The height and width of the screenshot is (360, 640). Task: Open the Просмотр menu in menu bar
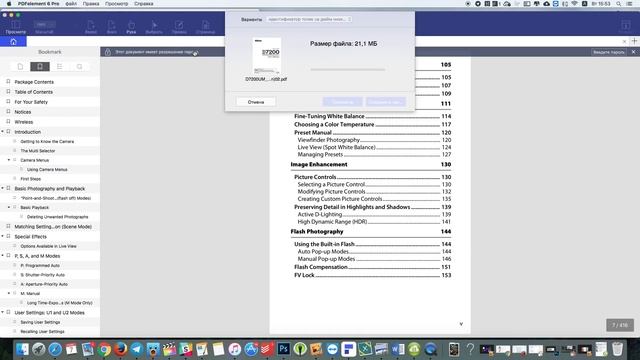pos(116,4)
